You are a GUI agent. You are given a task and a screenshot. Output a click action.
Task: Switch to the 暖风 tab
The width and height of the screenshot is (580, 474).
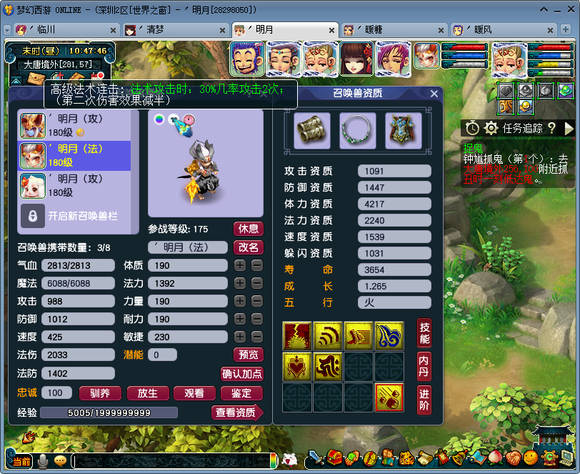(503, 30)
